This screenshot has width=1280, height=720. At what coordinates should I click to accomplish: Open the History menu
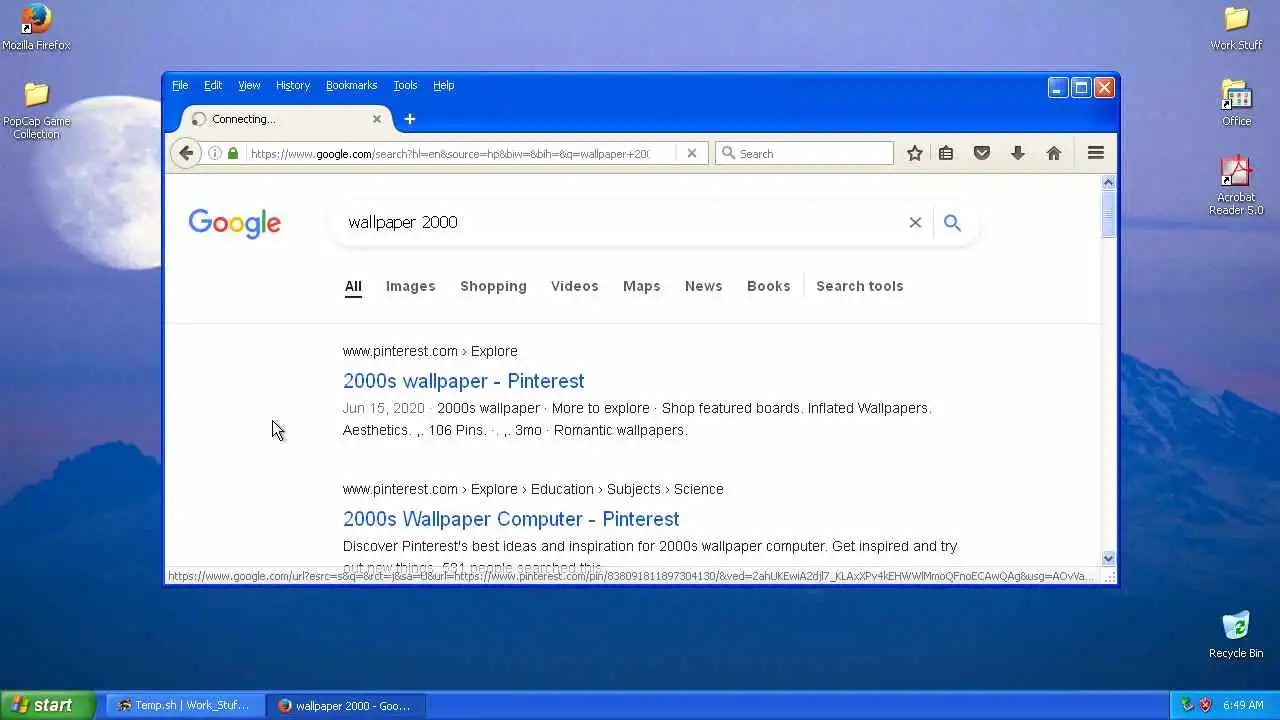293,85
